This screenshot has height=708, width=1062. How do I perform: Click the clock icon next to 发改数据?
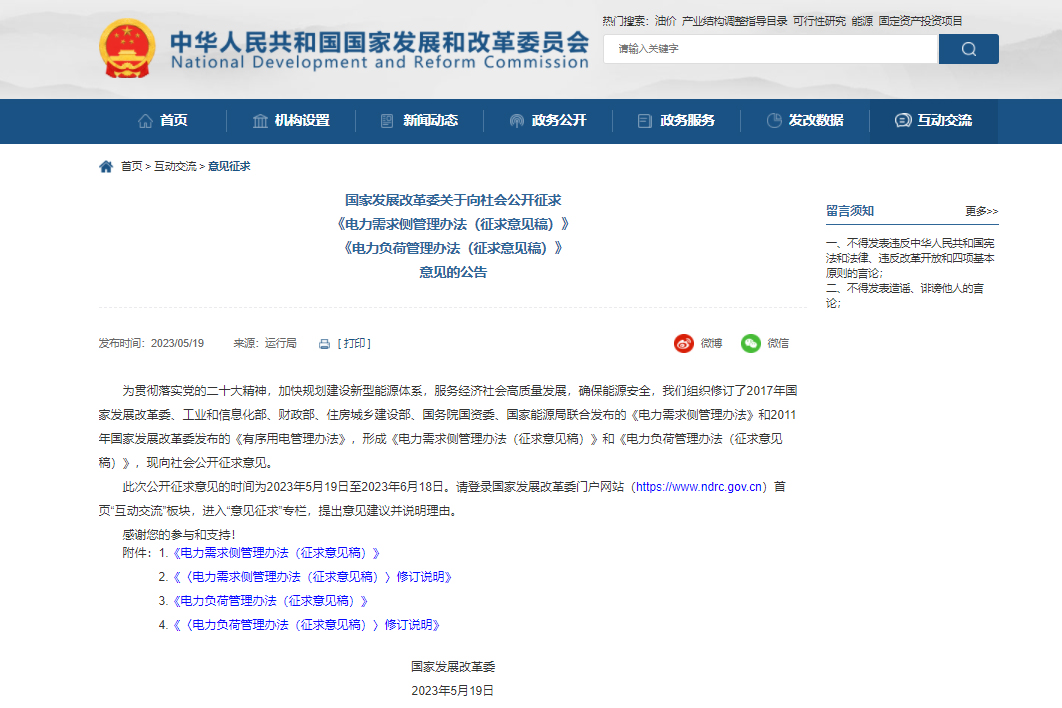pos(772,121)
